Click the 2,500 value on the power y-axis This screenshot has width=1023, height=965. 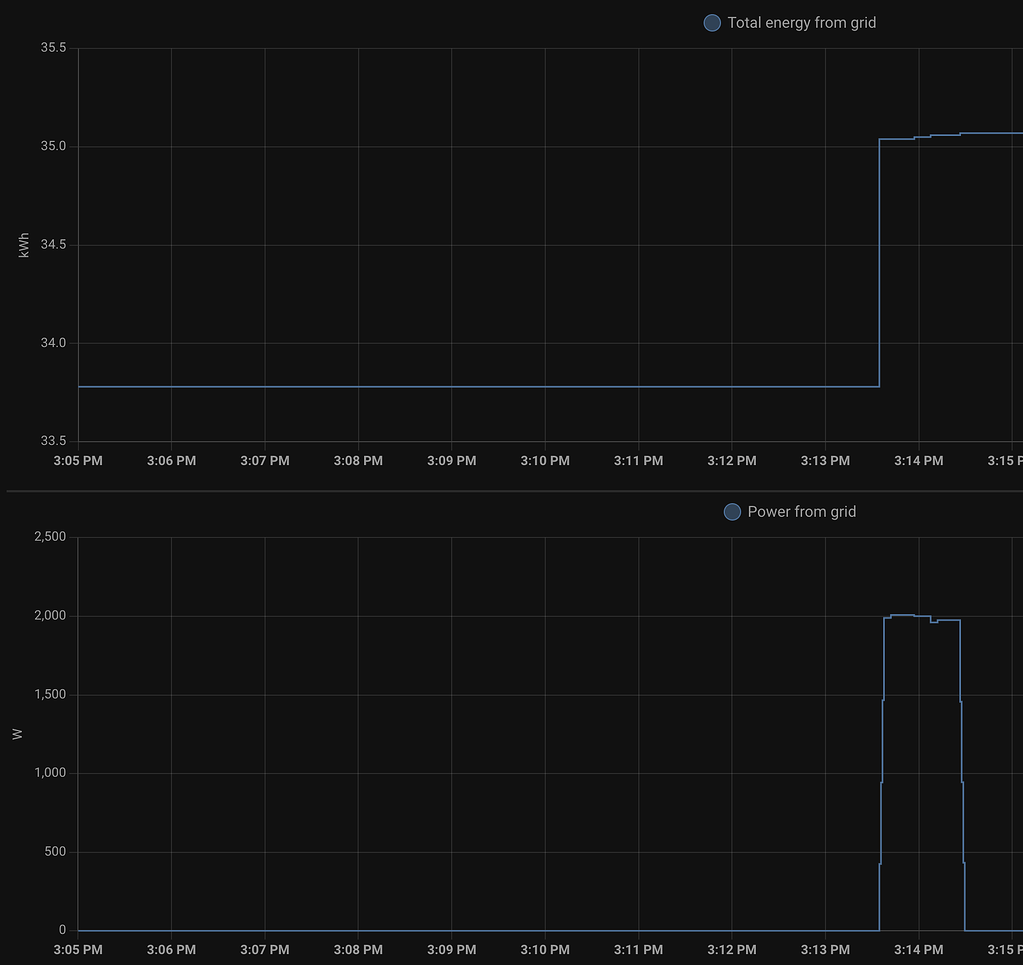coord(49,536)
